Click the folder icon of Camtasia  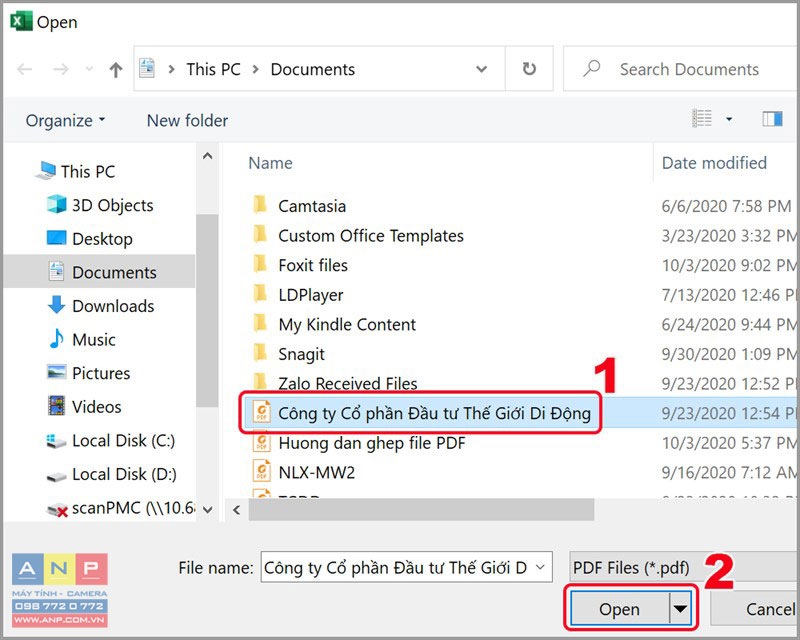tap(260, 203)
